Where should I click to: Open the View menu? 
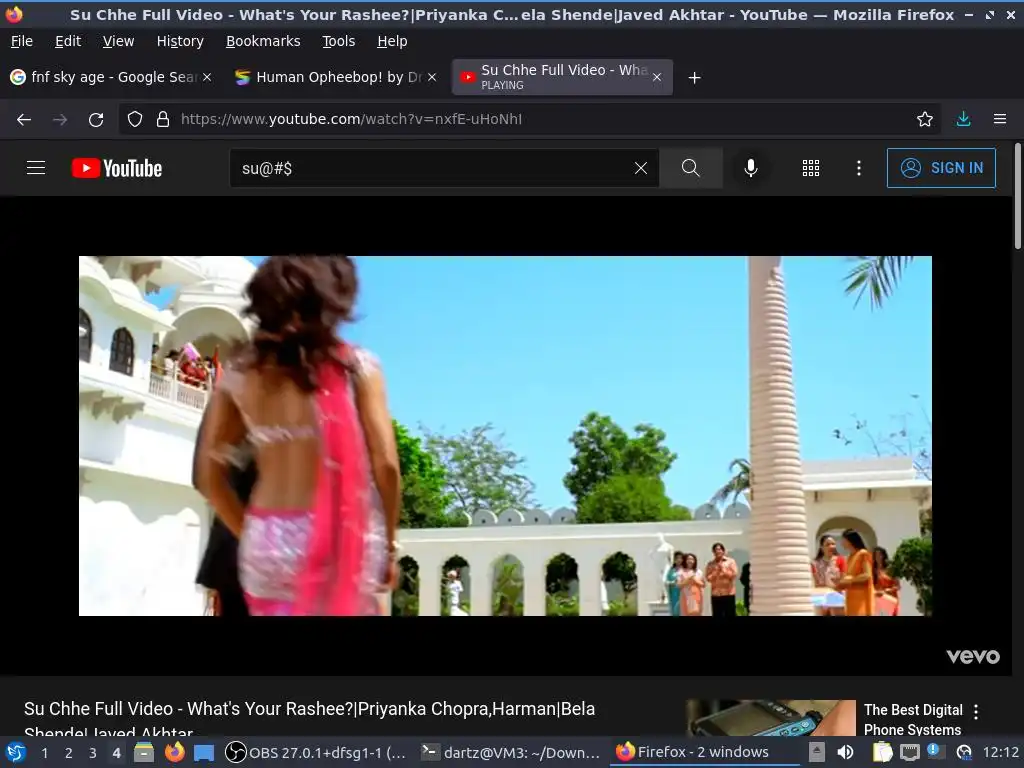click(x=118, y=41)
